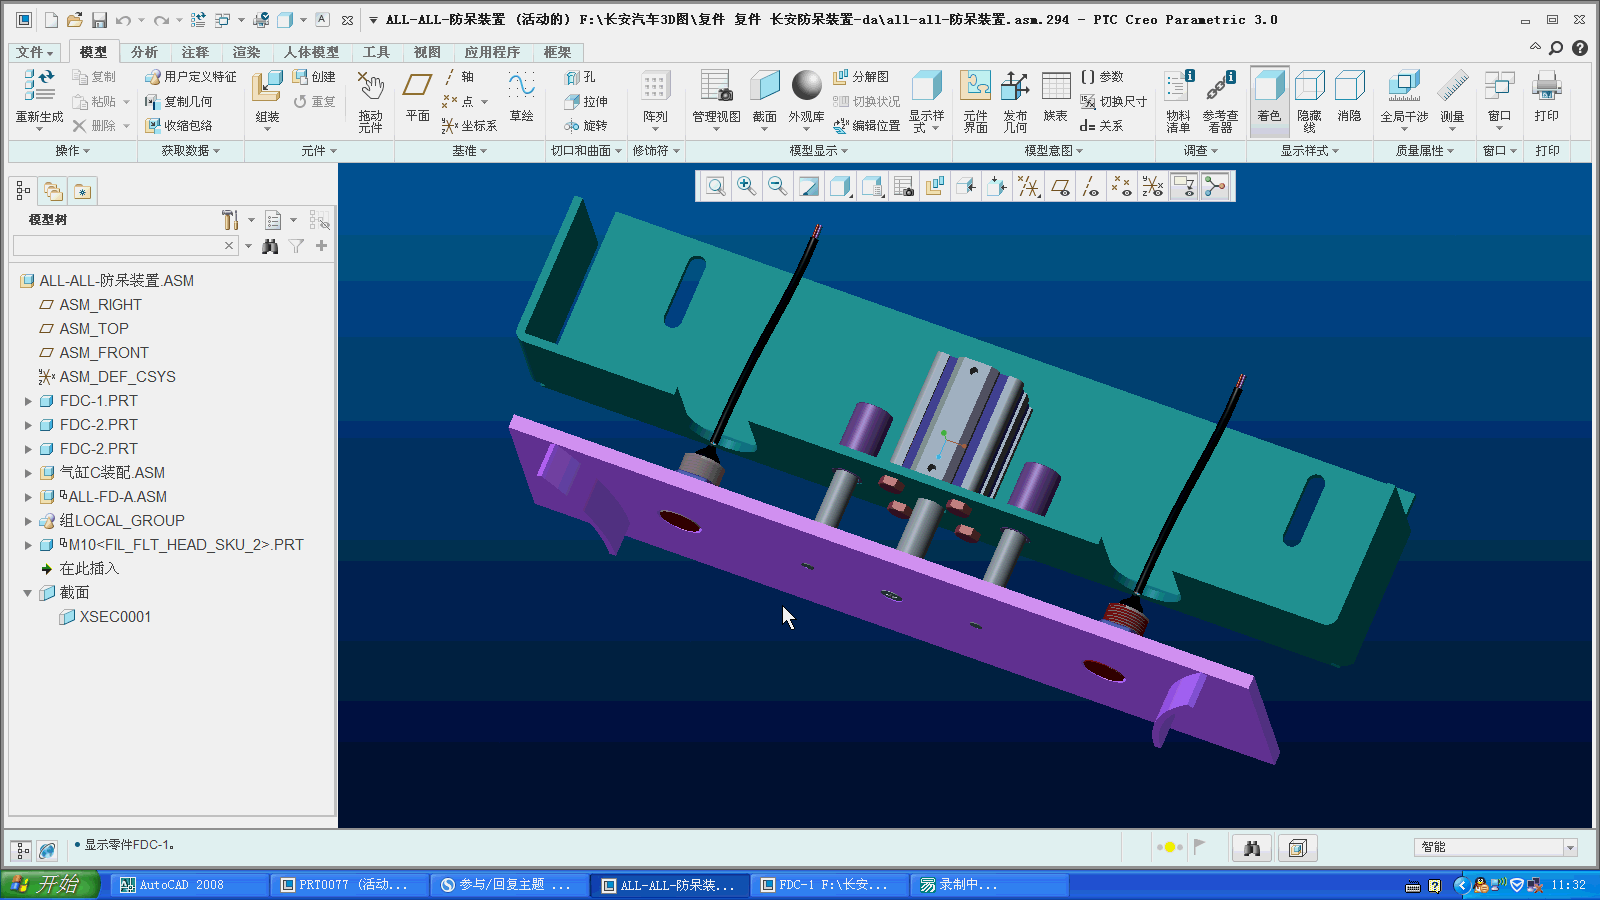Expand the FDC-1.PRT tree node
The image size is (1600, 900).
point(28,401)
